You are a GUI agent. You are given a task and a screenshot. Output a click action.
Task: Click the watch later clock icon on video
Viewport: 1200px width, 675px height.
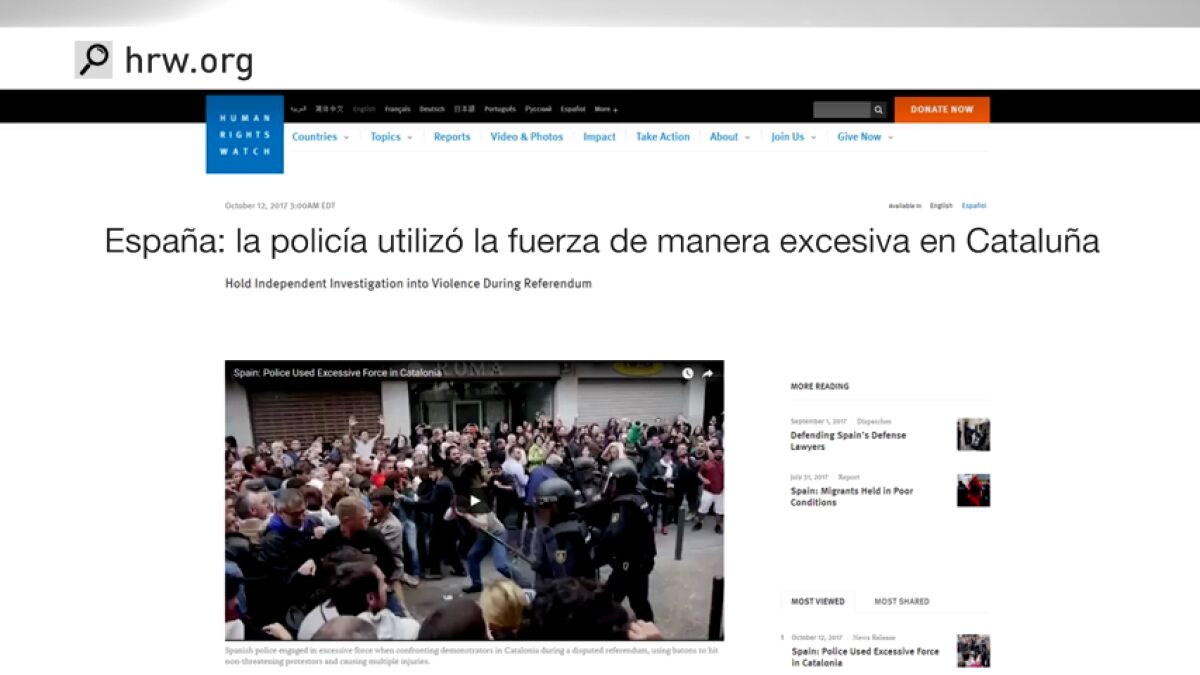click(x=687, y=374)
